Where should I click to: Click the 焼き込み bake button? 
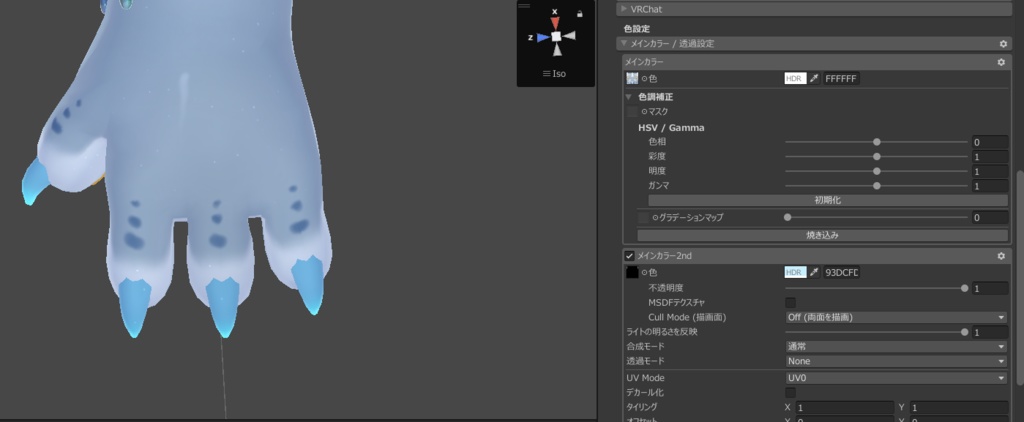point(822,235)
